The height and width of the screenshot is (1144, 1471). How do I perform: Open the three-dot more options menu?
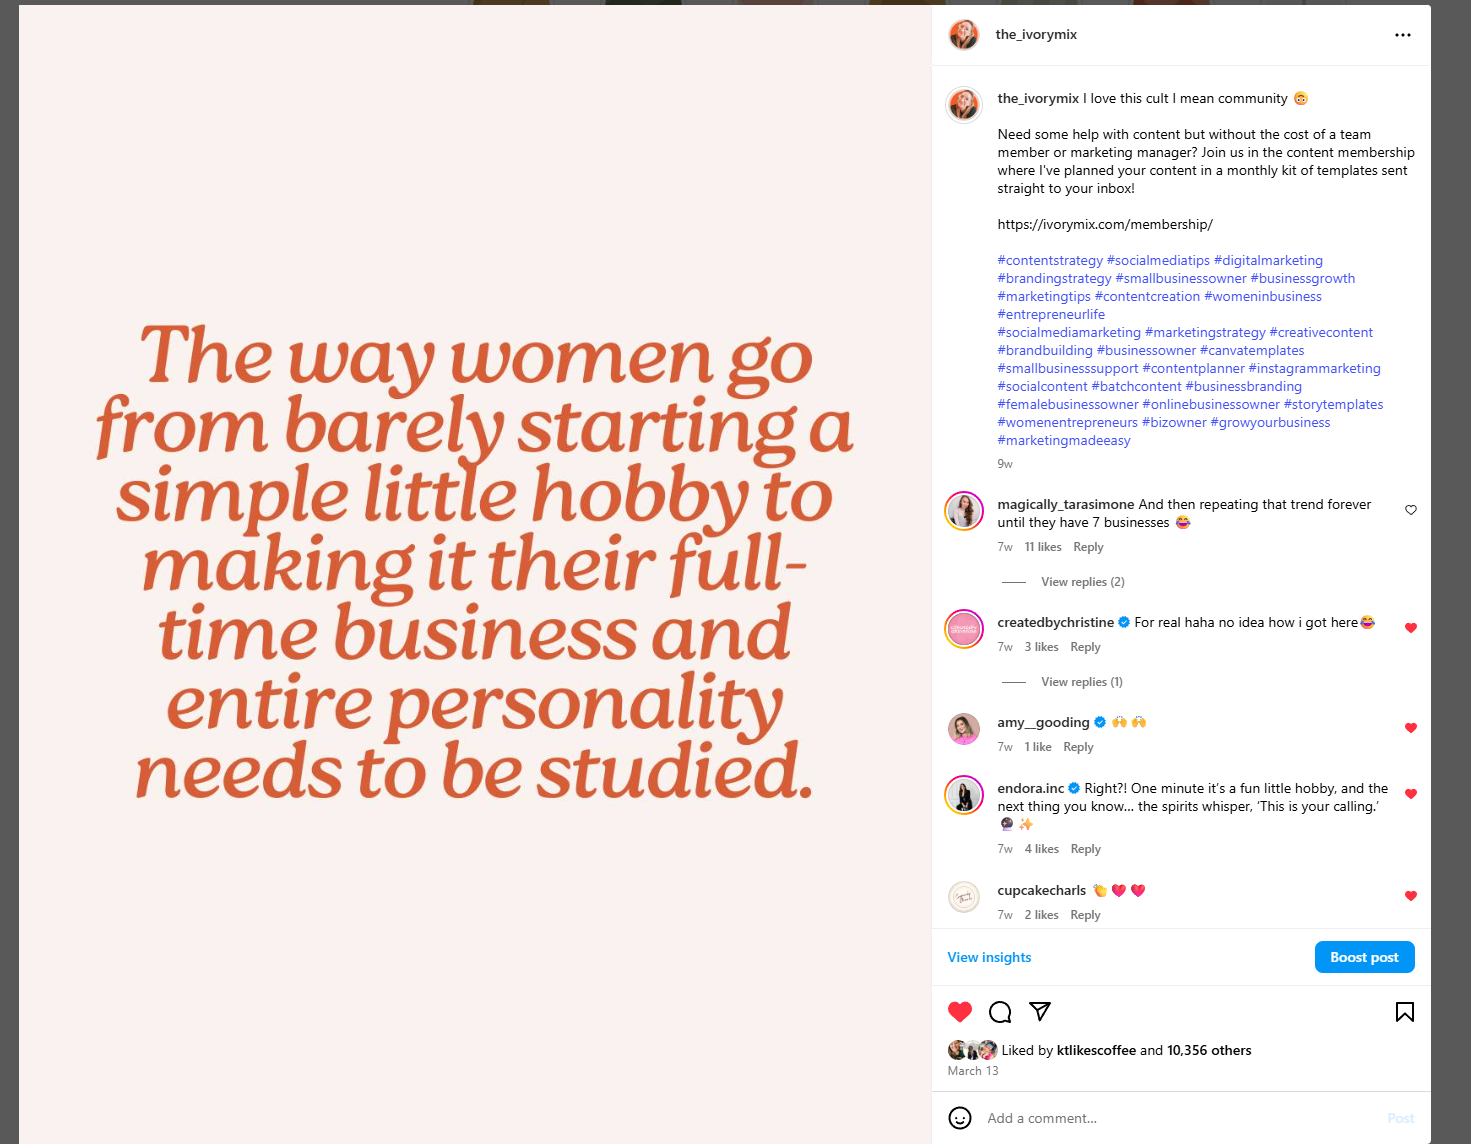1402,35
